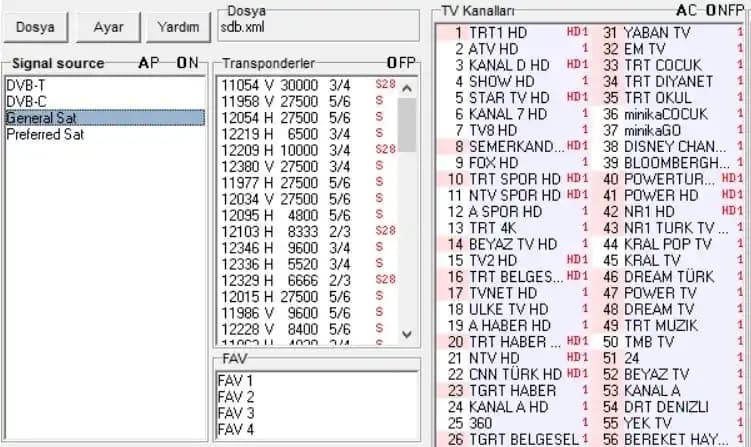Open the Dosya menu button
Image resolution: width=751 pixels, height=447 pixels.
[x=35, y=26]
